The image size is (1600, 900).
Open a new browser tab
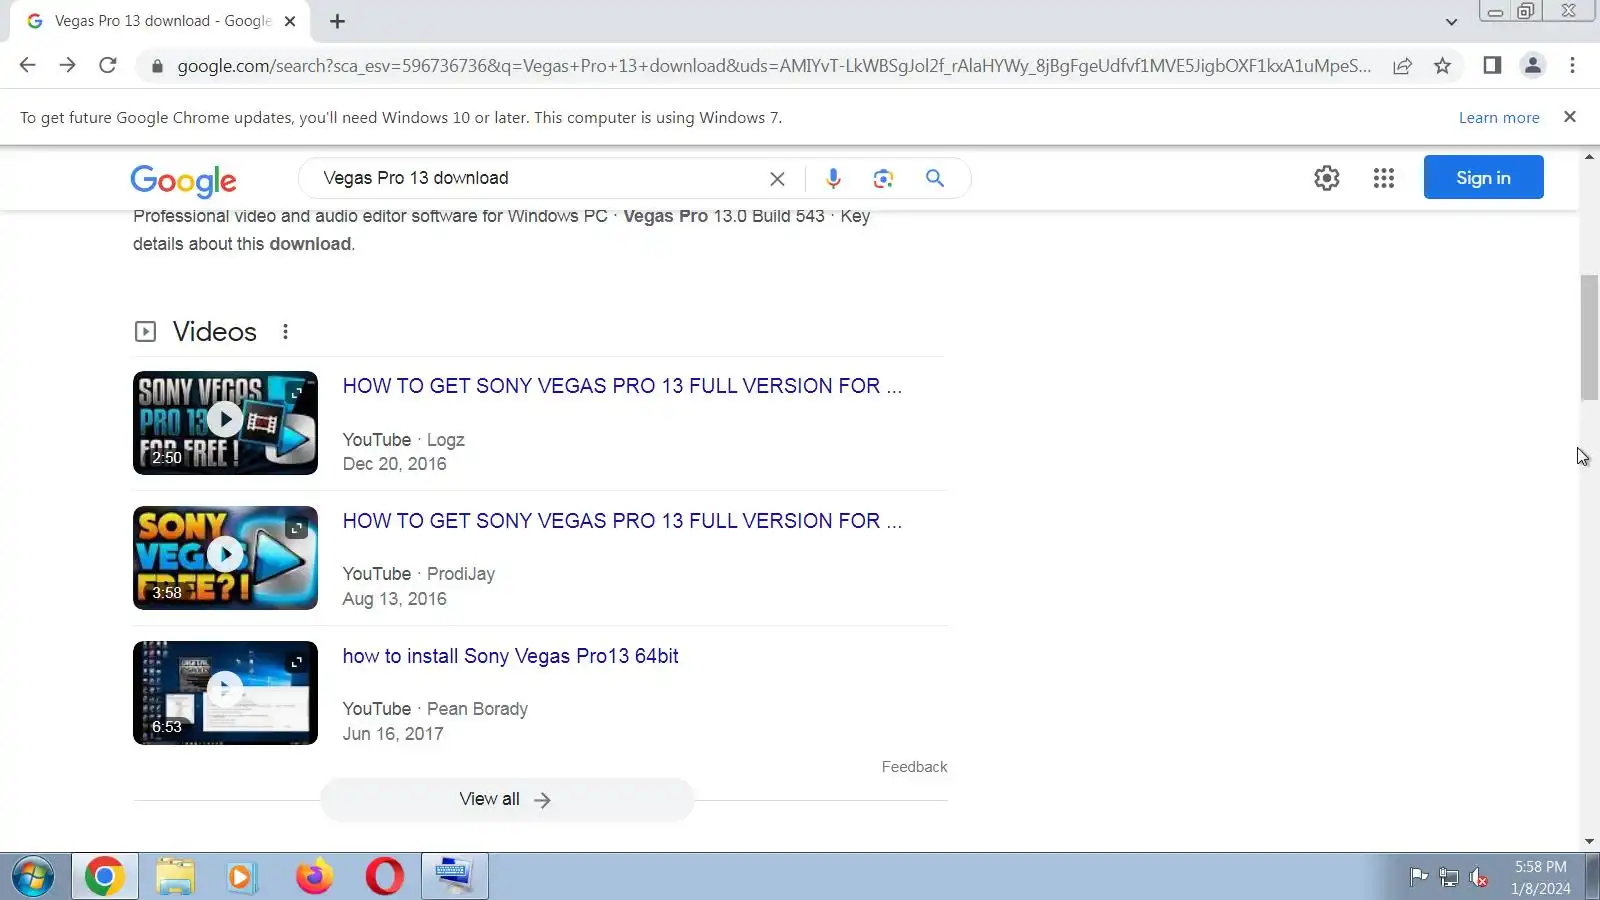337,21
